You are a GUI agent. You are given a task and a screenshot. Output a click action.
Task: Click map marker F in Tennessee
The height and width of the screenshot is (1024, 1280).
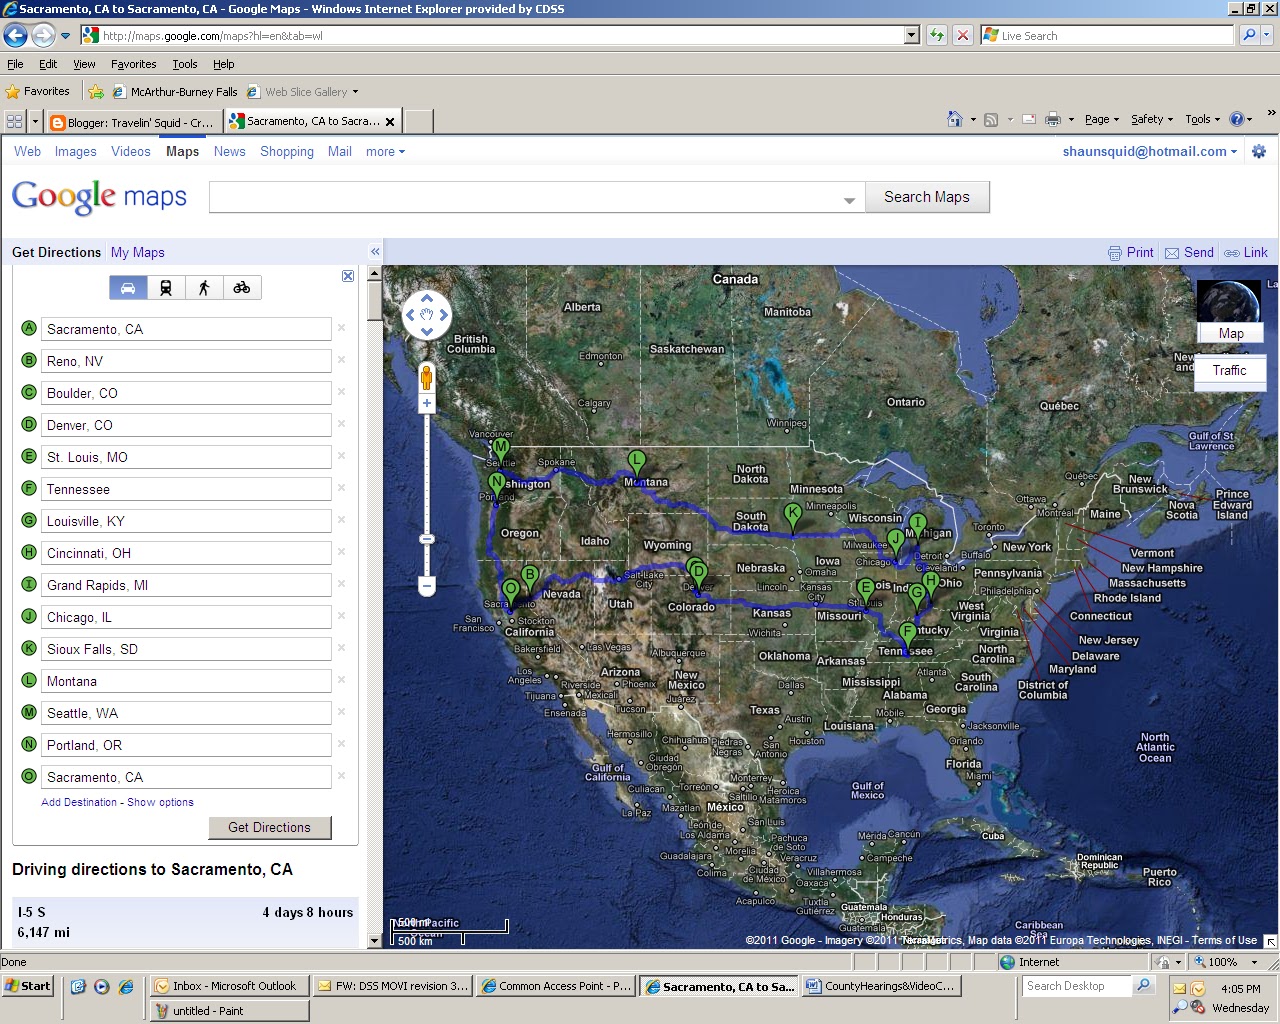click(x=908, y=634)
